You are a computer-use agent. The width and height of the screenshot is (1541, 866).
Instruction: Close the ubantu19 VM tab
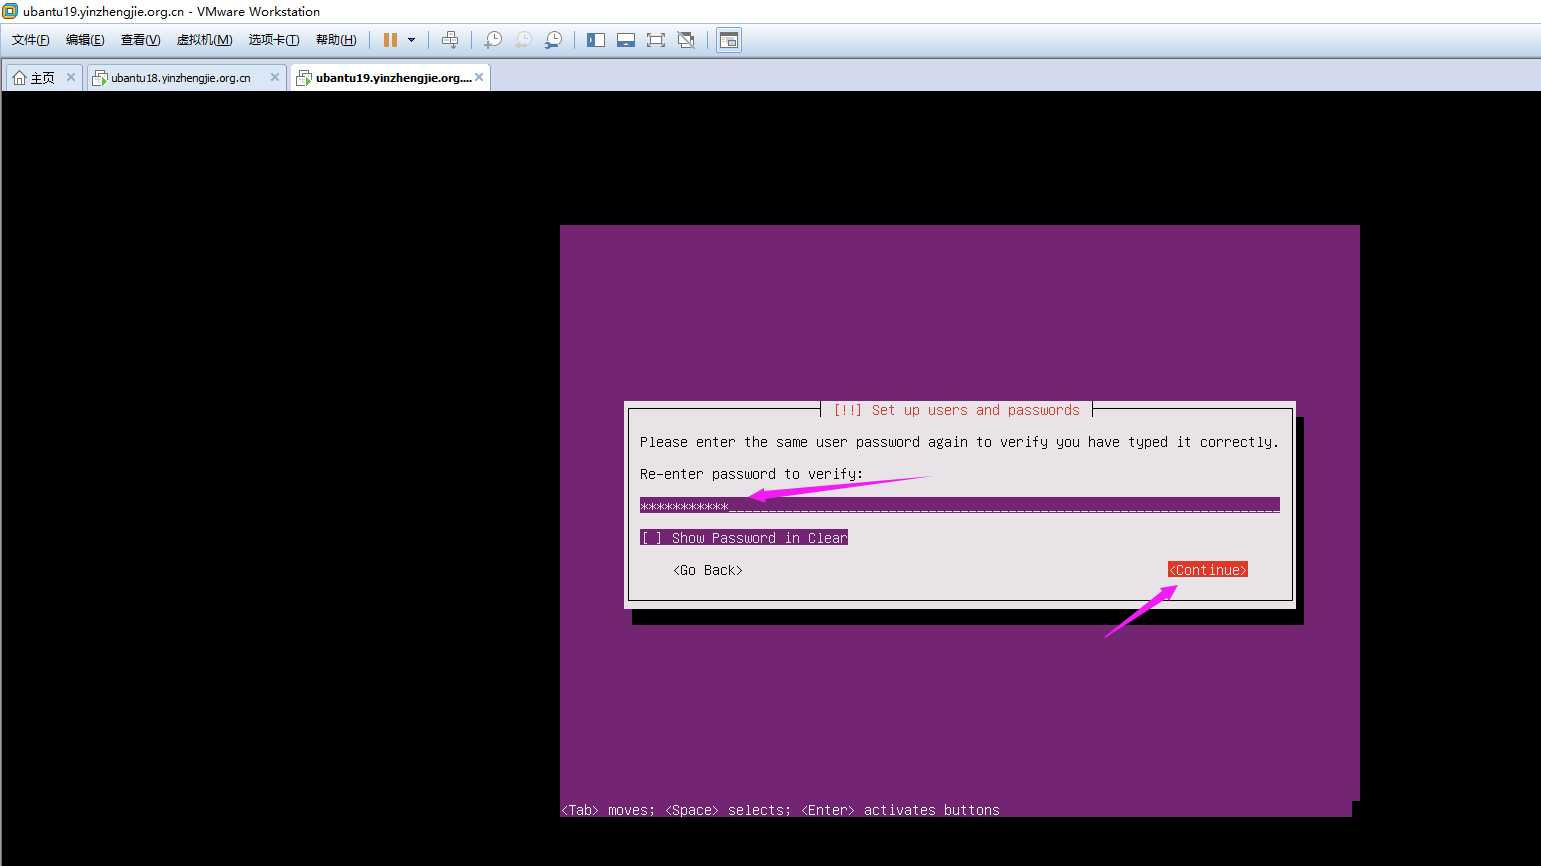(x=479, y=77)
